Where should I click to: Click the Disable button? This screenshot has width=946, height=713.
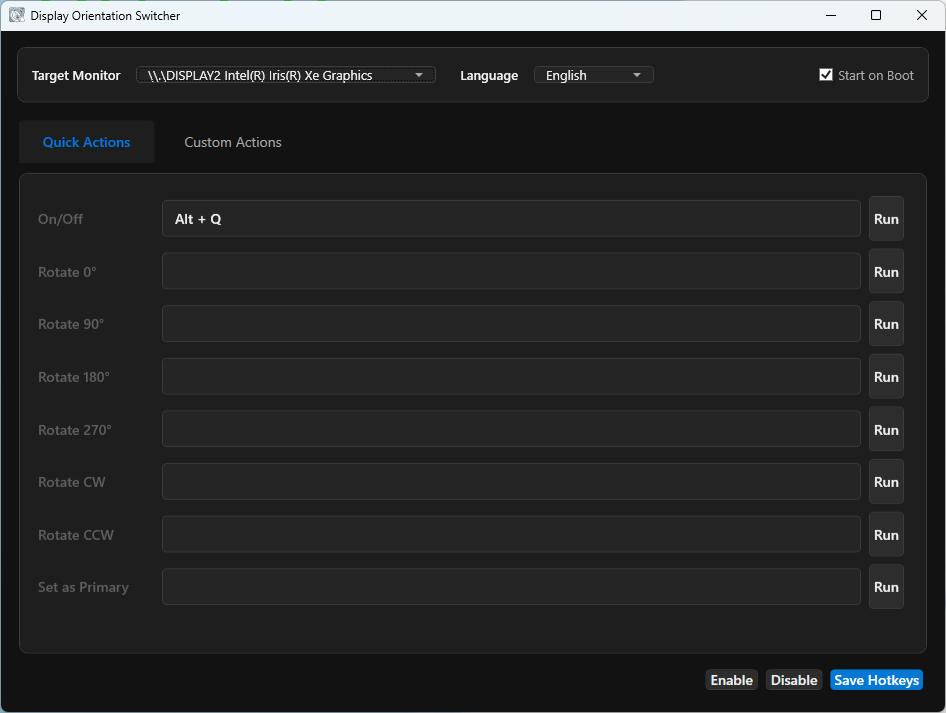pyautogui.click(x=794, y=680)
